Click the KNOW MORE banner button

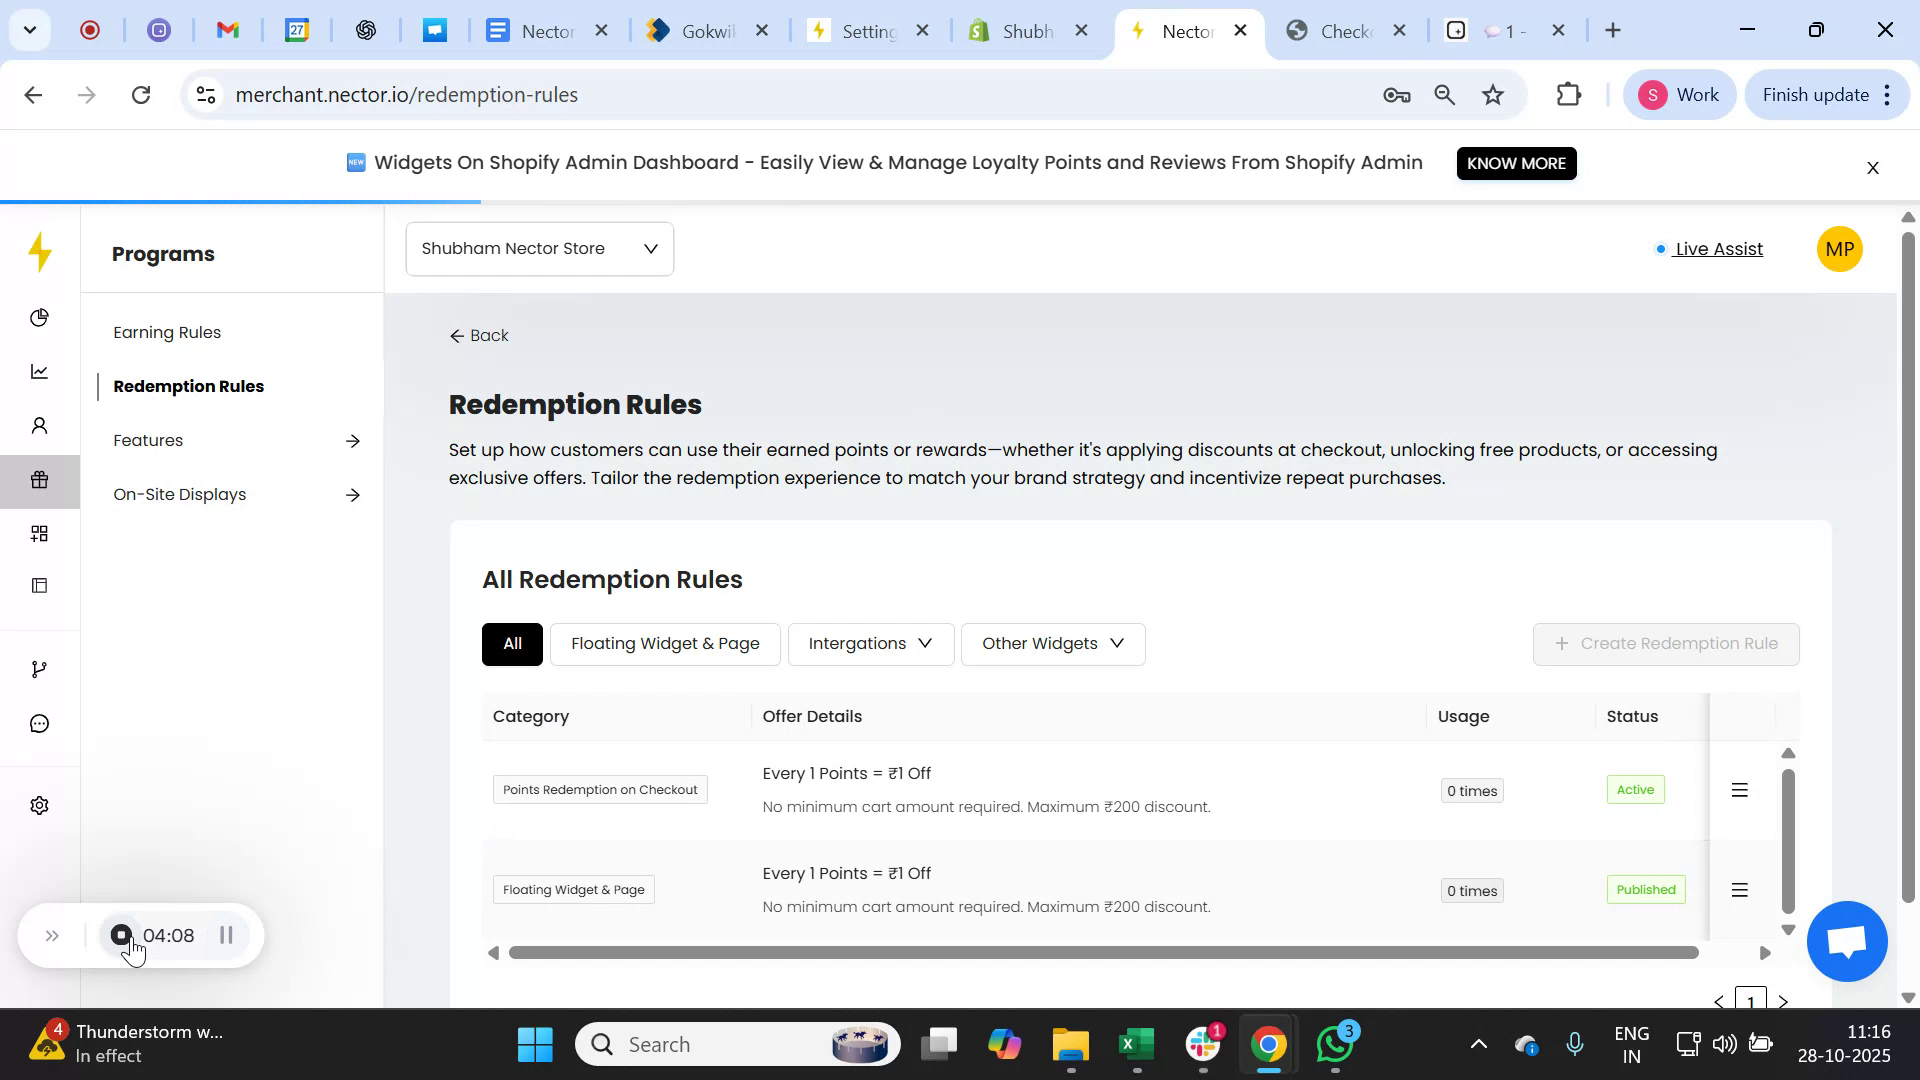tap(1516, 163)
